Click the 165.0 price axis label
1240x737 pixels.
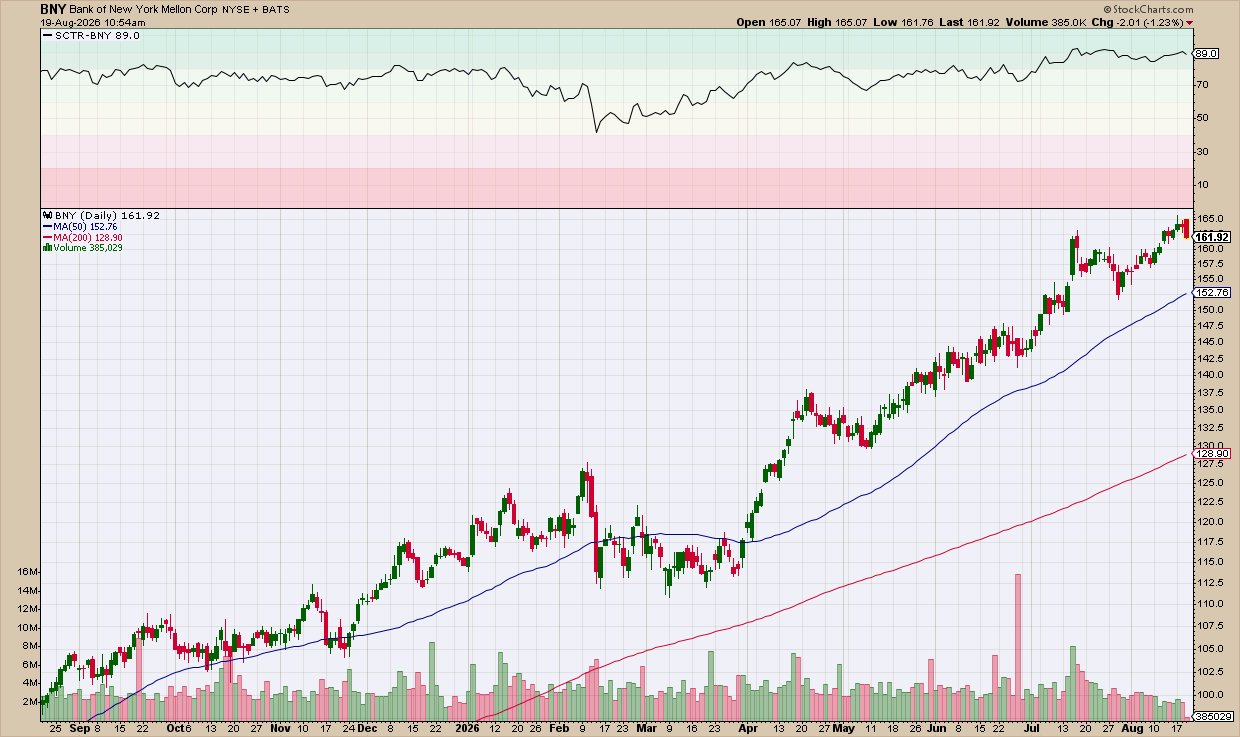[x=1209, y=218]
